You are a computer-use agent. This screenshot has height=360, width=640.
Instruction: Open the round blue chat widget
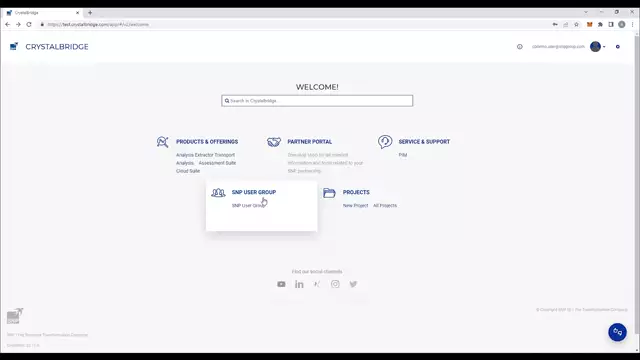617,332
